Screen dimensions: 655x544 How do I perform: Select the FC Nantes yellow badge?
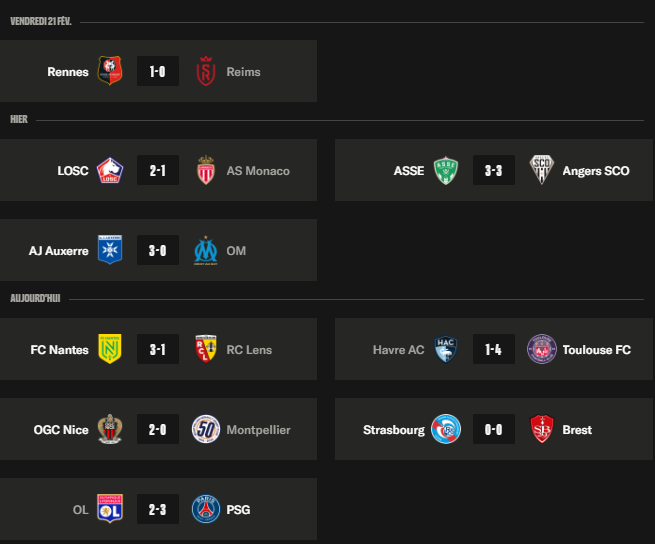[x=109, y=350]
